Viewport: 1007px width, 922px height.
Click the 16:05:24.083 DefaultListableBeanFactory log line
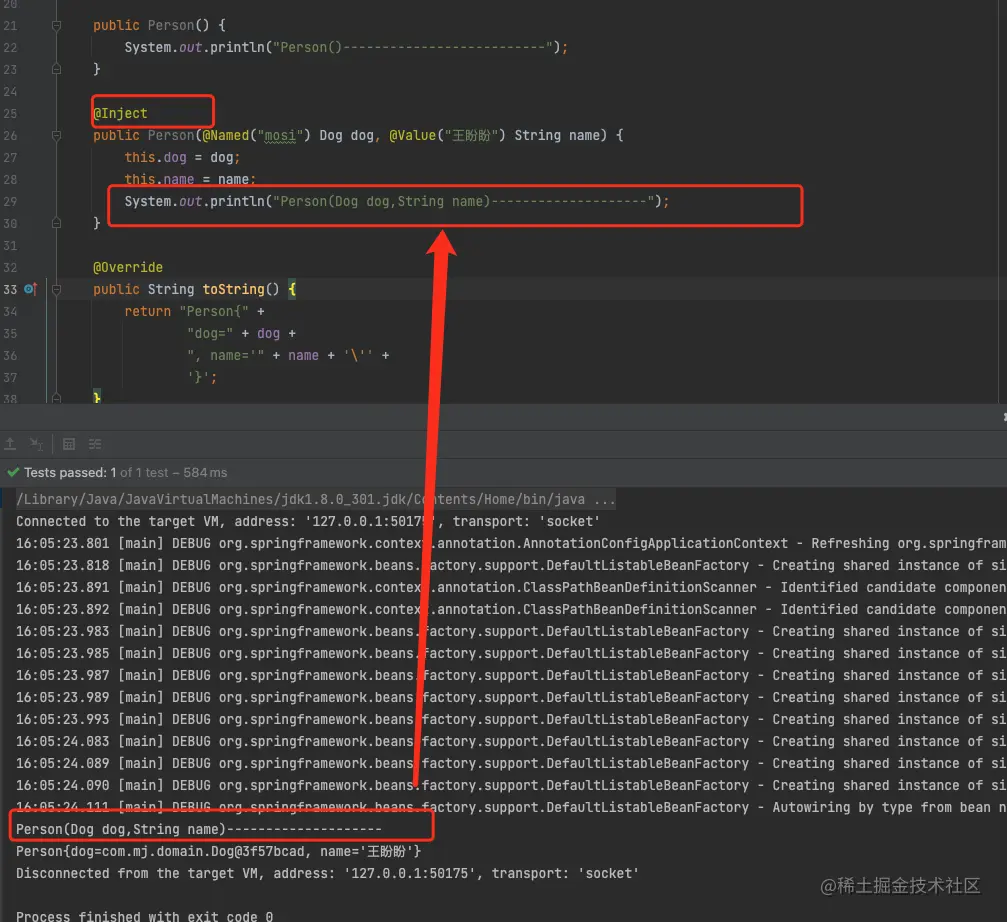(x=511, y=741)
